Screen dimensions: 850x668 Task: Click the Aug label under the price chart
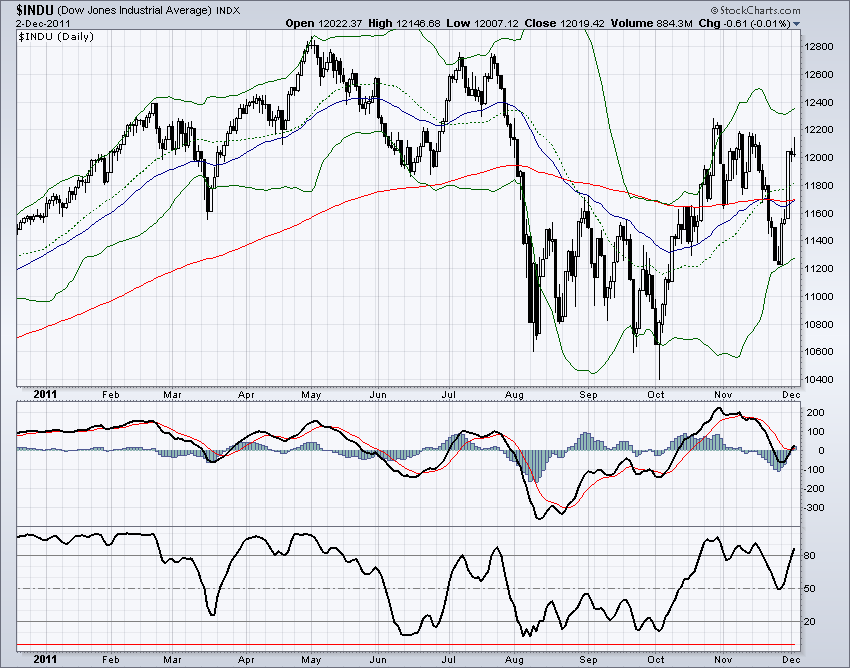pos(514,395)
